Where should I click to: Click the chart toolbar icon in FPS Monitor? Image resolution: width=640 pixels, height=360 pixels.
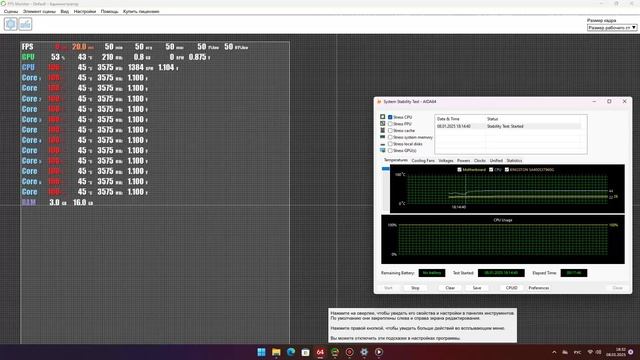pos(25,24)
